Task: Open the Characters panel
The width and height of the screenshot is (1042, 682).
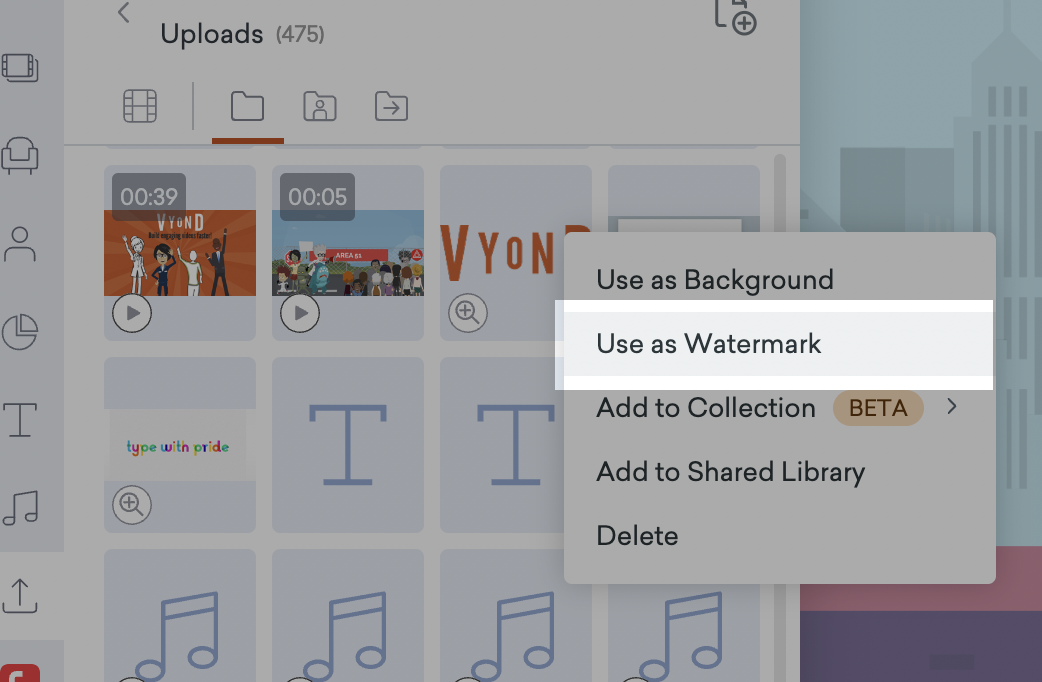Action: coord(20,243)
